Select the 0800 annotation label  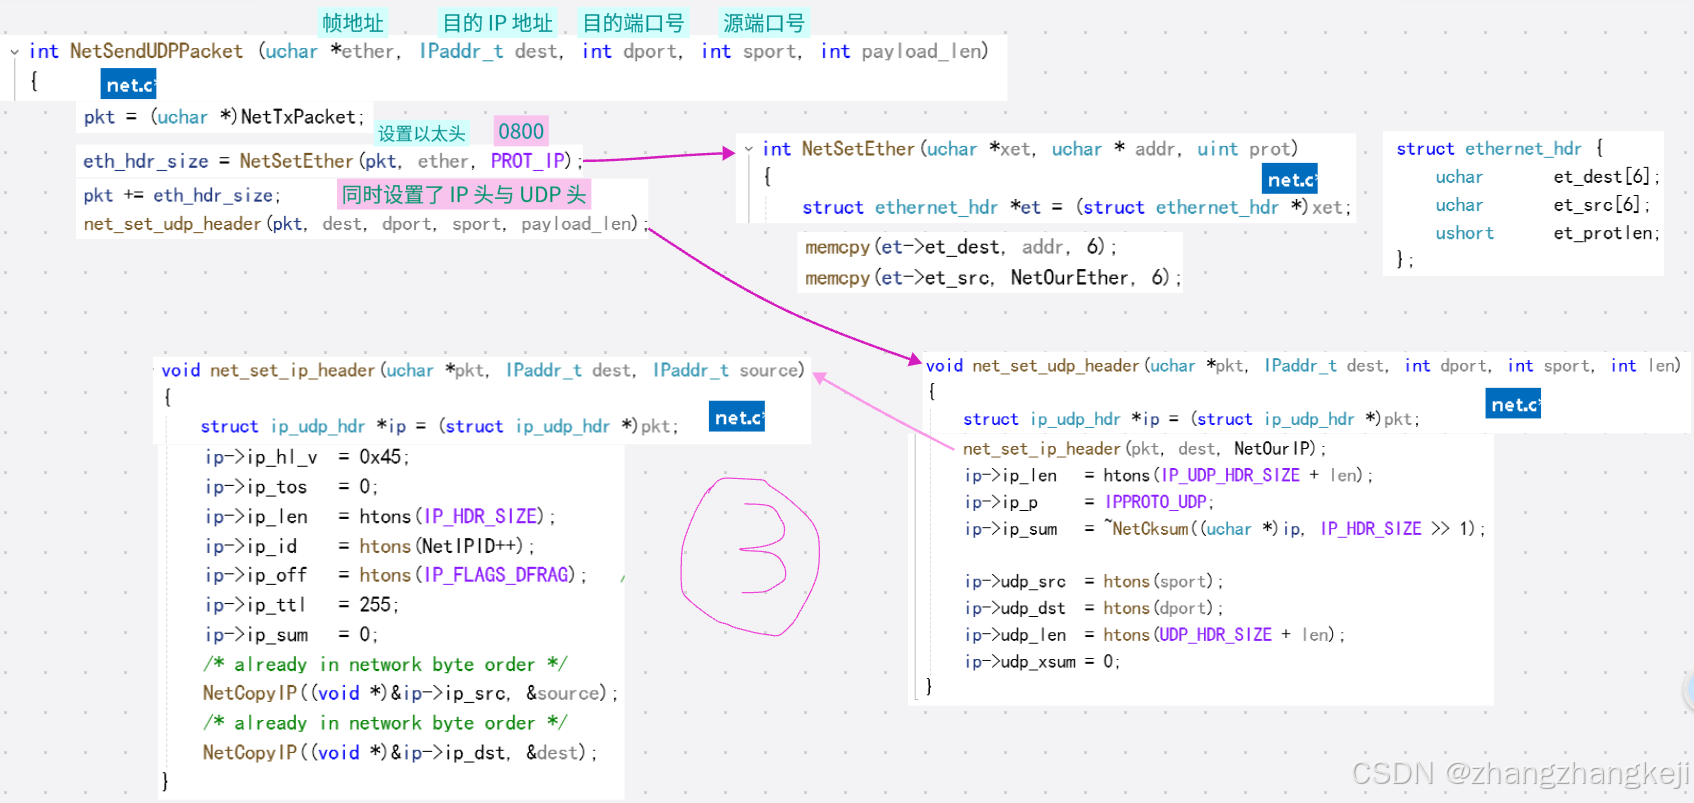click(521, 131)
